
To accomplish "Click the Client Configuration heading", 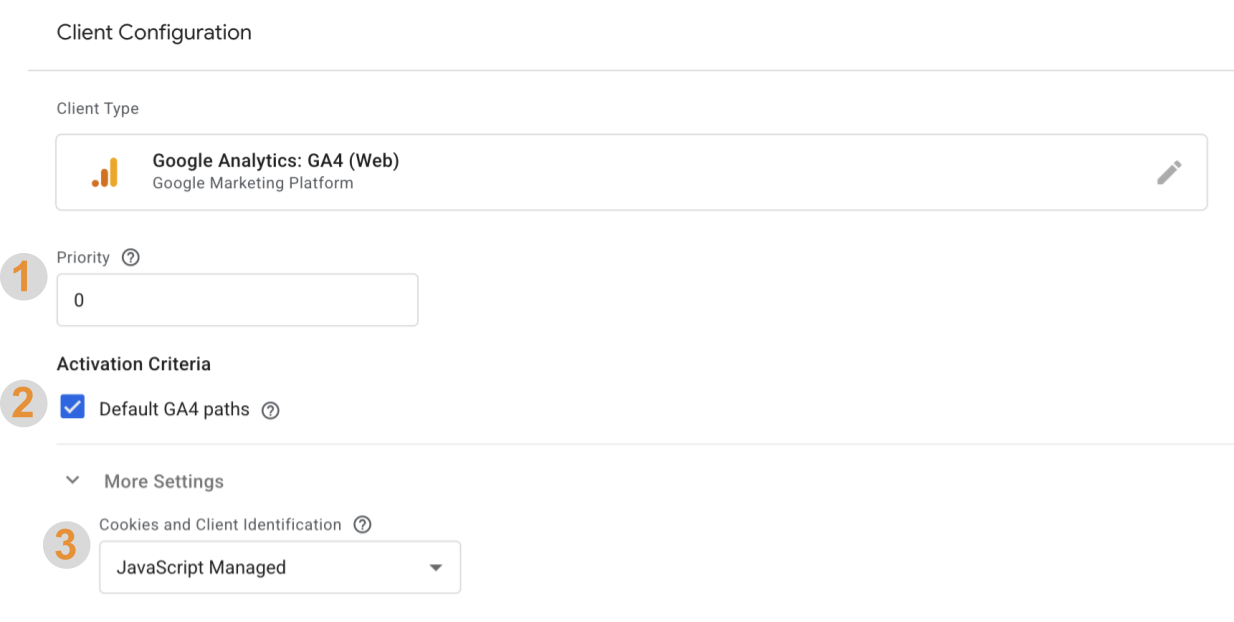I will pyautogui.click(x=154, y=32).
